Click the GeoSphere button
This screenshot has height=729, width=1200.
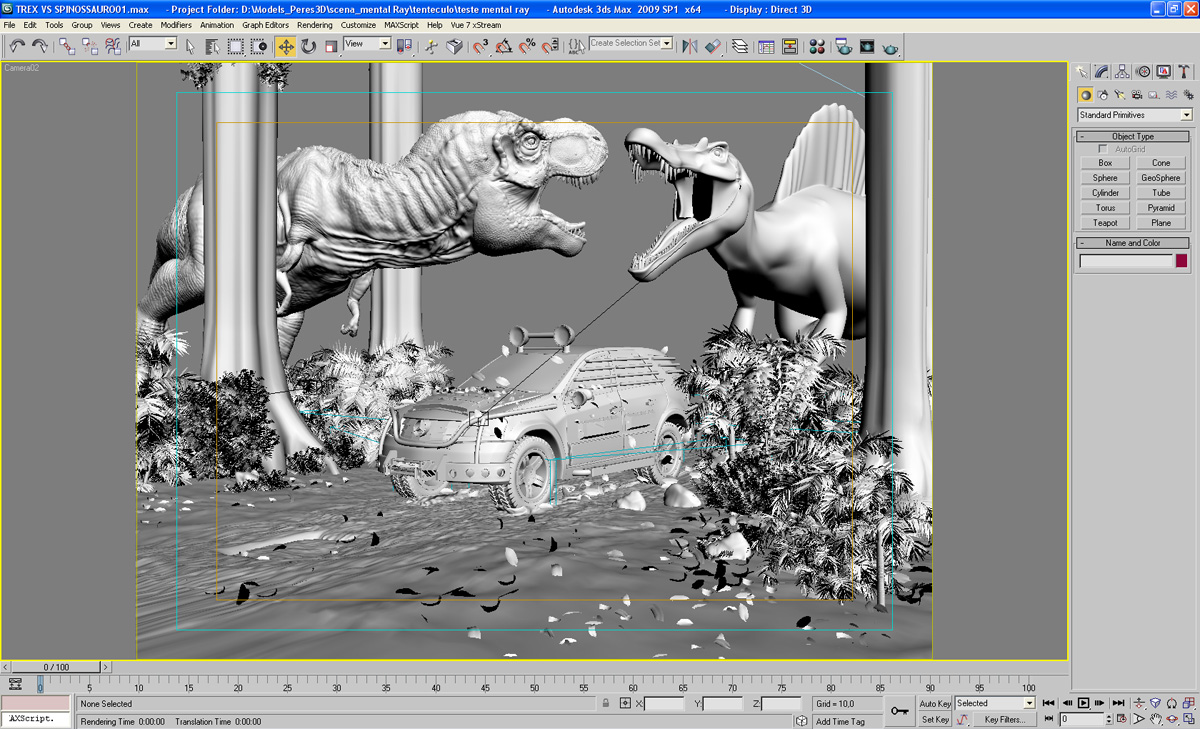[1161, 178]
